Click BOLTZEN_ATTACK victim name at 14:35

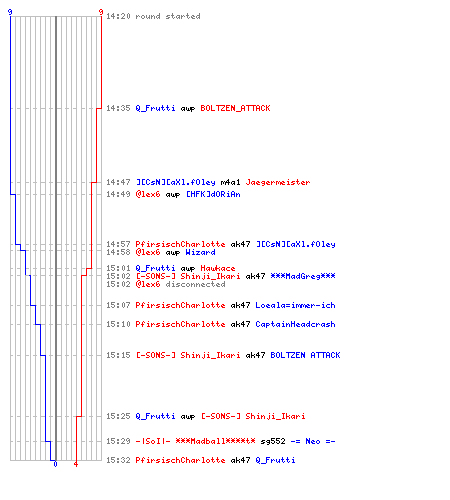[x=235, y=108]
